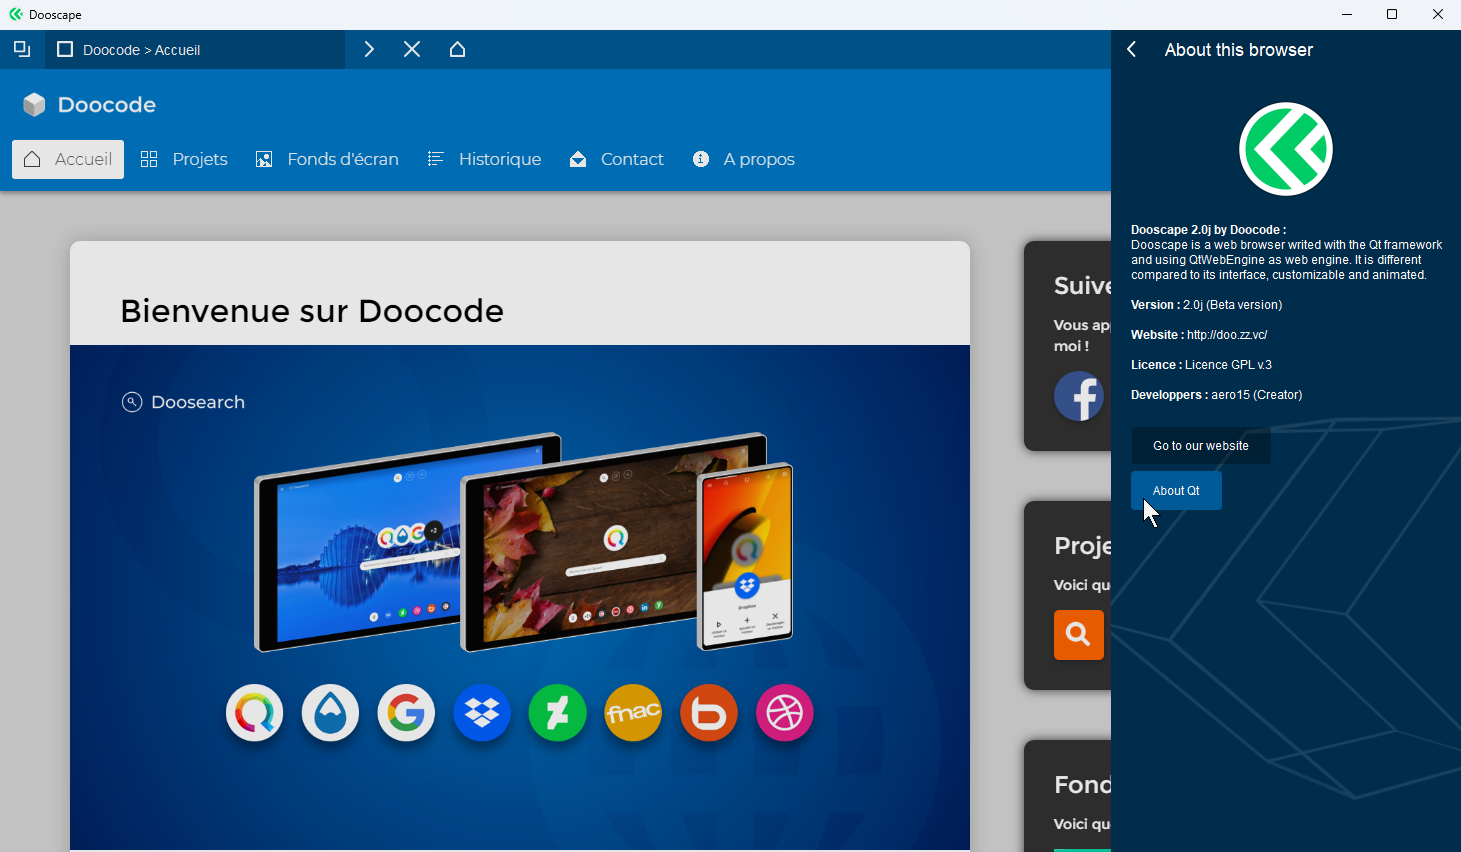Click the Dribbble pink icon
Image resolution: width=1461 pixels, height=852 pixels.
(785, 713)
